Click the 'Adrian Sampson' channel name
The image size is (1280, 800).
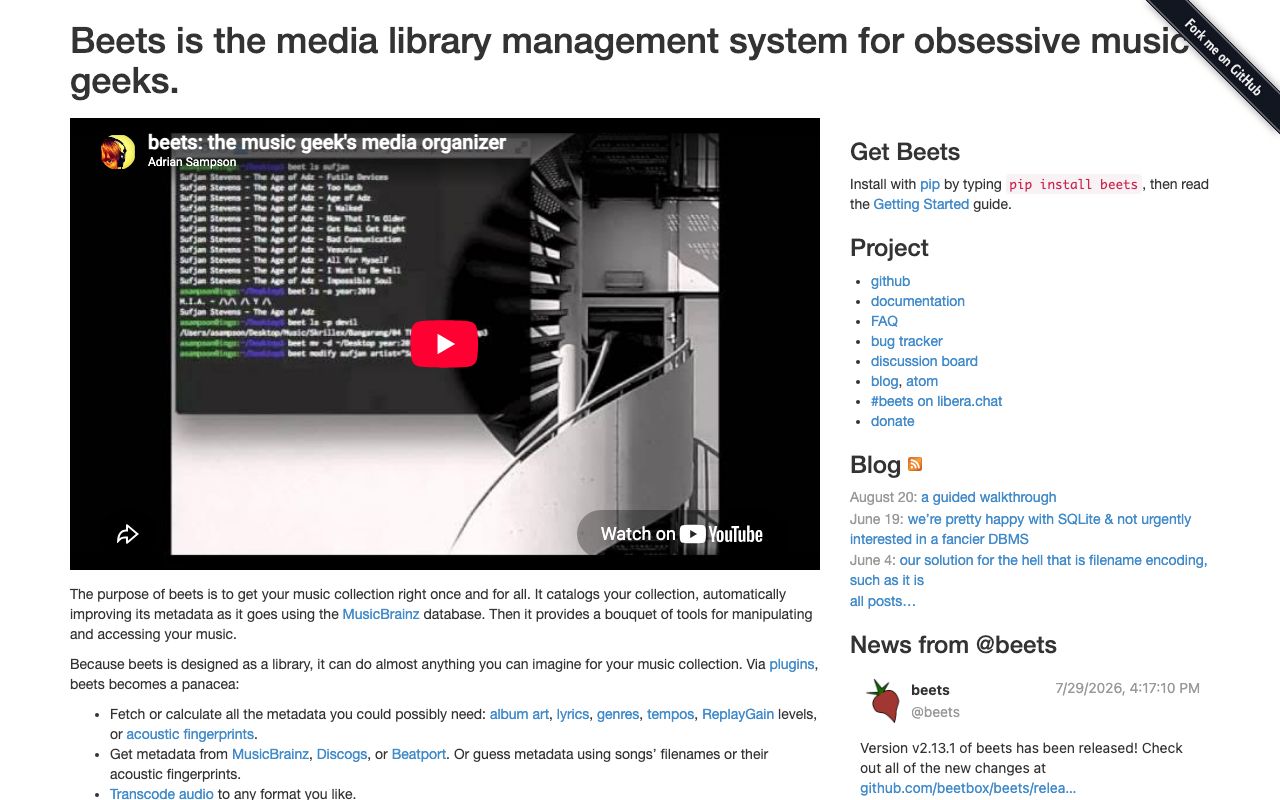coord(192,162)
